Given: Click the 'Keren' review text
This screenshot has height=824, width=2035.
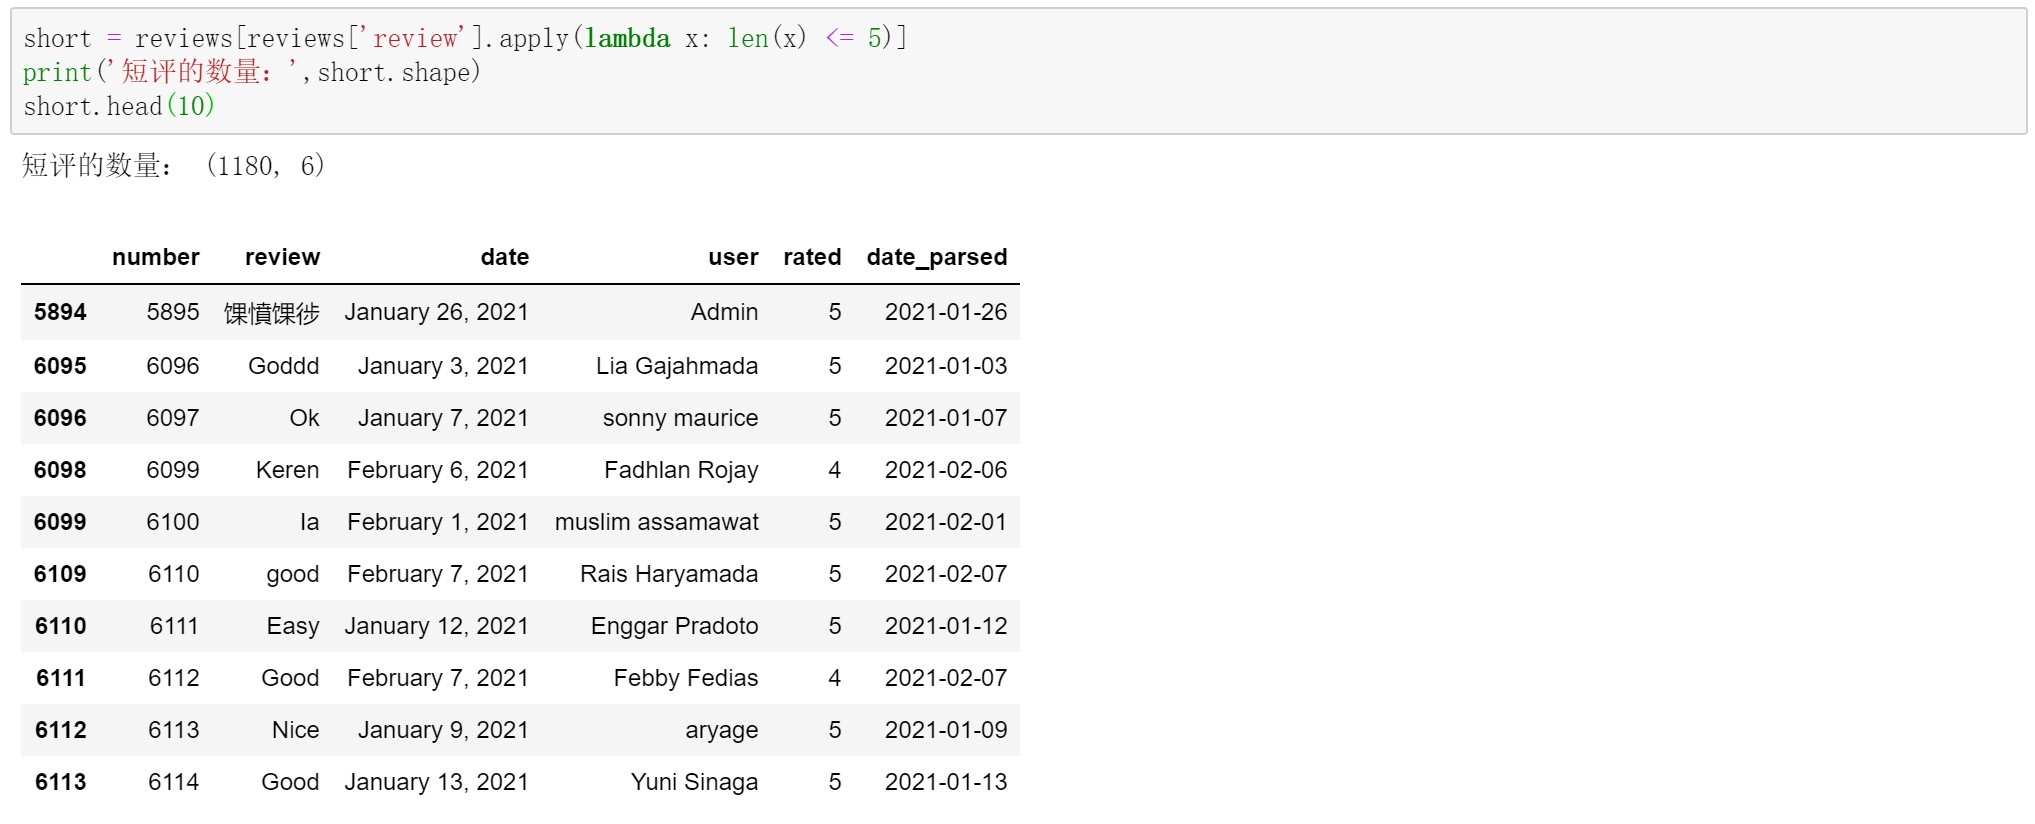Looking at the screenshot, I should (287, 470).
